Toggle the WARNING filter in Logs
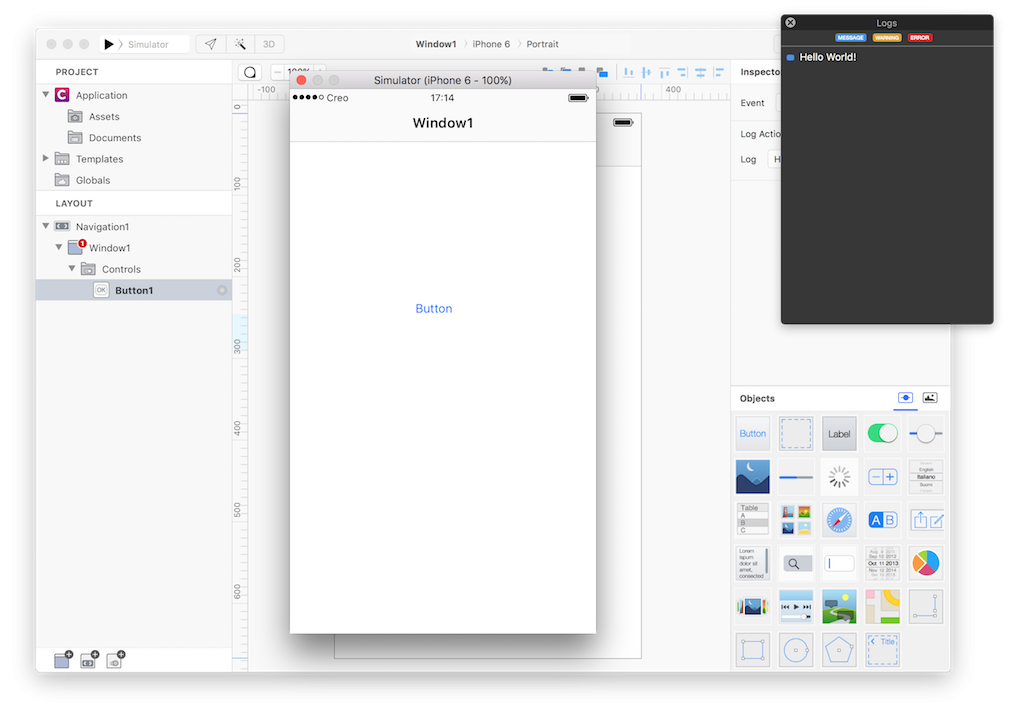1024x712 pixels. (x=887, y=38)
